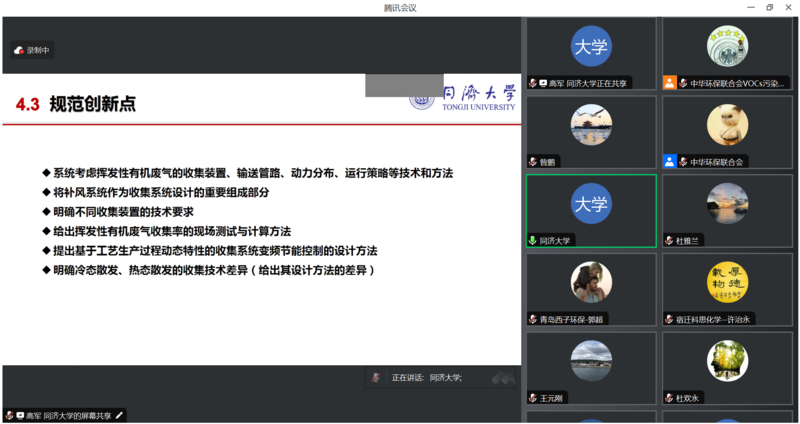Click name label 高军 同济大学正在共享
Viewport: 800px width, 424px height.
click(588, 83)
